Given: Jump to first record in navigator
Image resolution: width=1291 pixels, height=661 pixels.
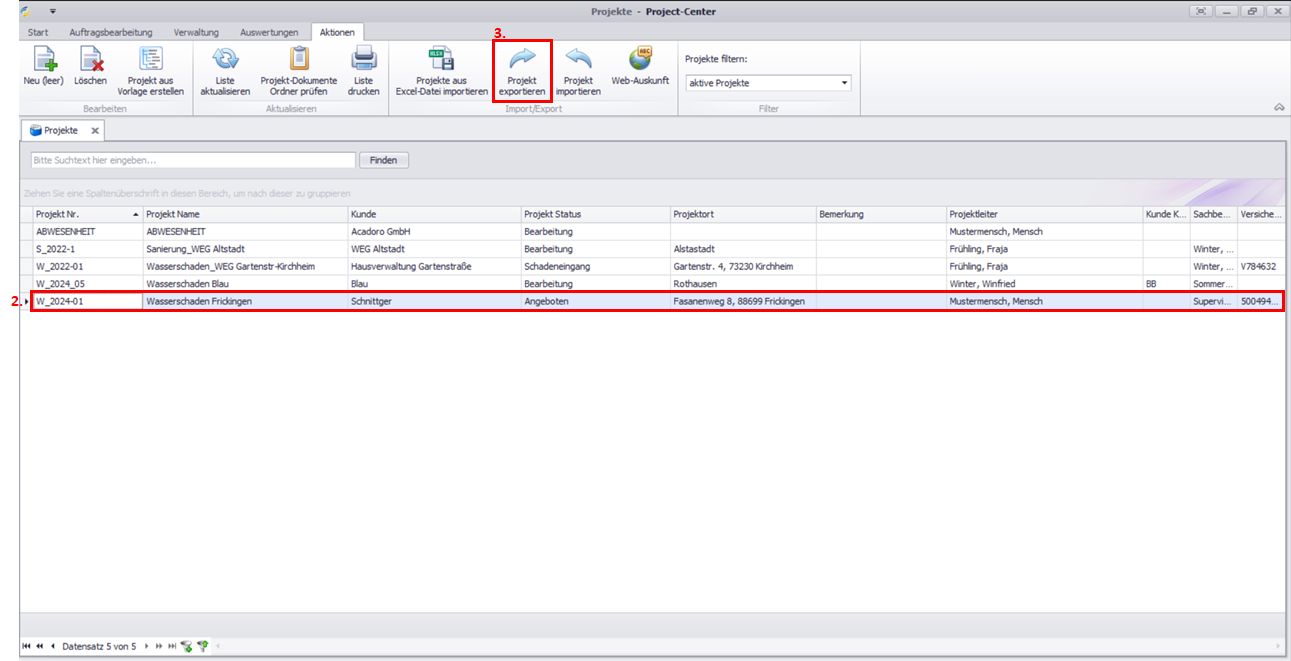Looking at the screenshot, I should pos(26,647).
